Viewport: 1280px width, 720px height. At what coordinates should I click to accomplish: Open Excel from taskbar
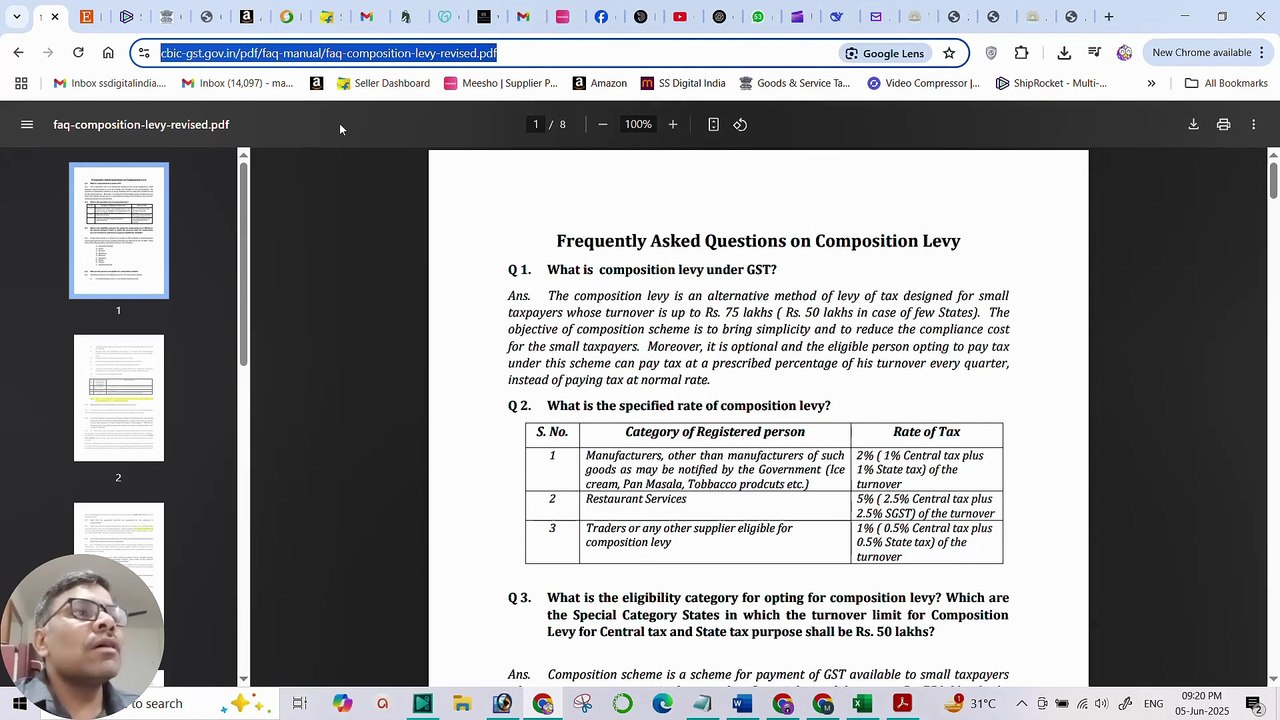[x=862, y=704]
